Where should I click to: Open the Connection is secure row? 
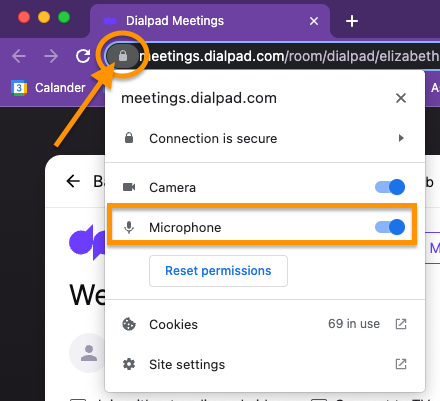[x=265, y=138]
